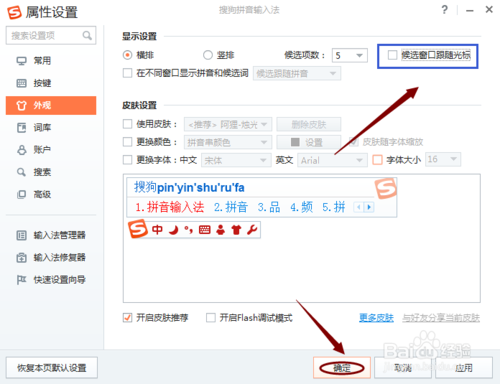Open the 拼音串颜色 dropdown
500x384 pixels.
(228, 143)
